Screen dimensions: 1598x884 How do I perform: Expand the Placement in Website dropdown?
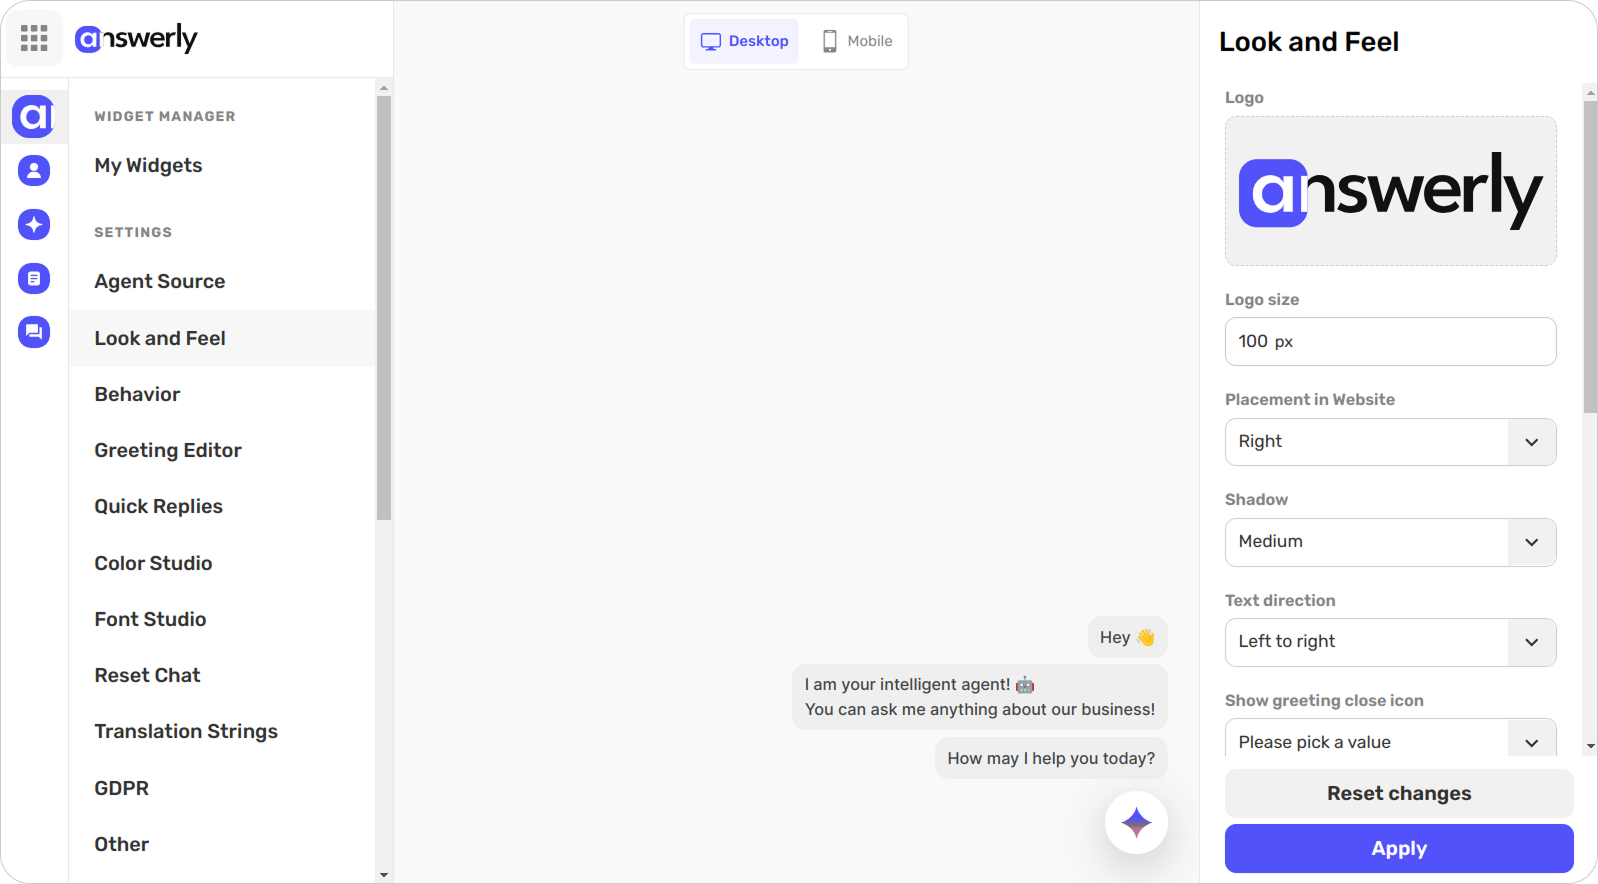coord(1390,442)
